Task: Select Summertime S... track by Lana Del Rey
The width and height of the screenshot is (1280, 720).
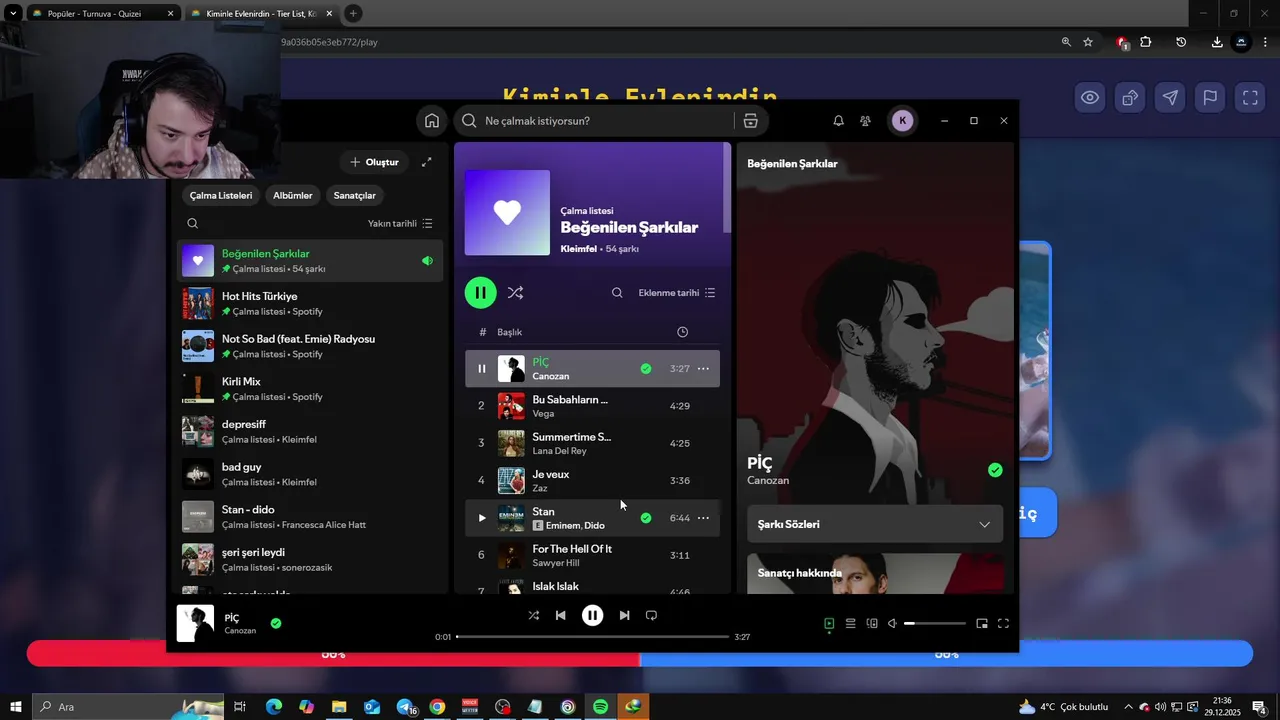Action: pyautogui.click(x=592, y=443)
